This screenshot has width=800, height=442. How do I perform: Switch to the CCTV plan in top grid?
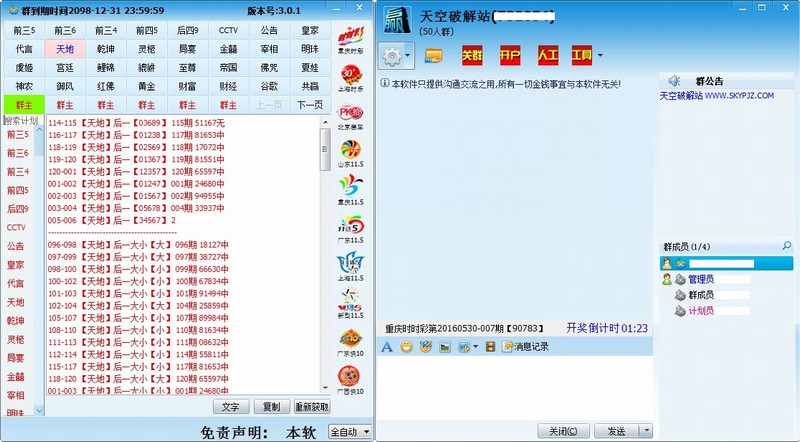[x=228, y=30]
